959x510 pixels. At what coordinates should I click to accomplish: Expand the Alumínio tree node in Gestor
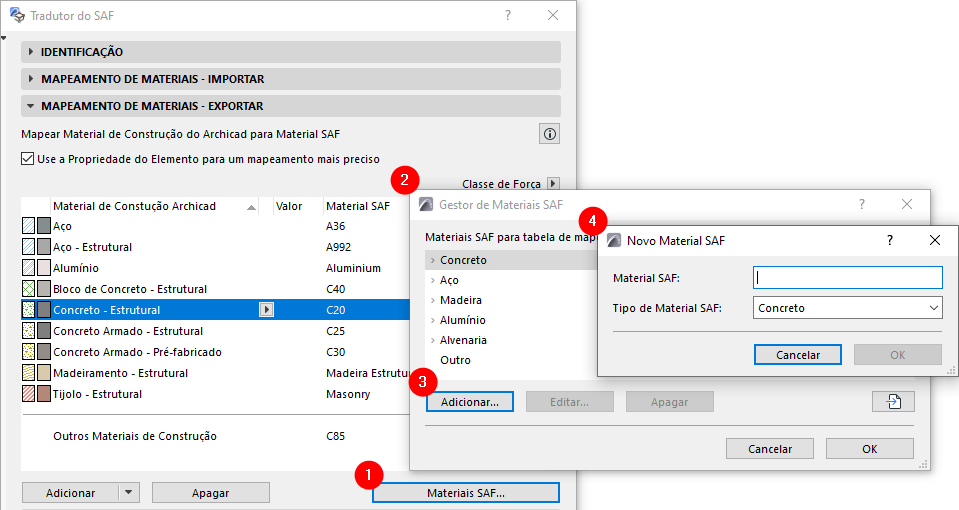click(432, 320)
